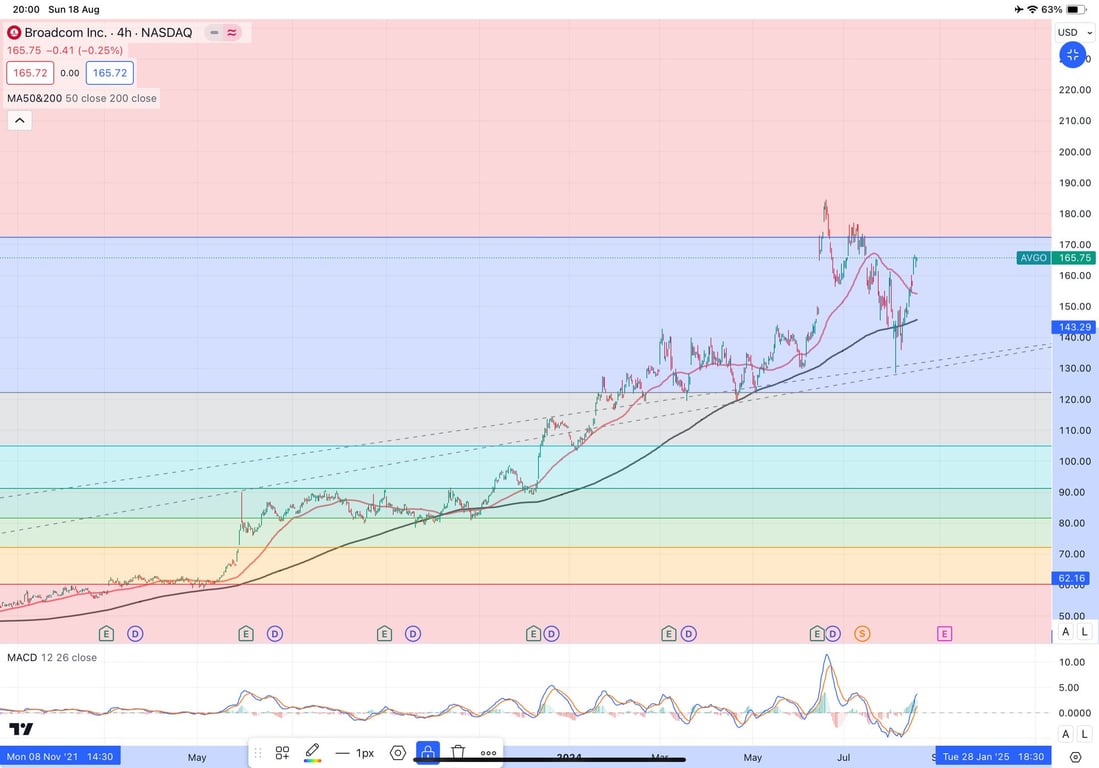
Task: Open the three-dot more options in drawing toolbar
Action: click(x=489, y=753)
